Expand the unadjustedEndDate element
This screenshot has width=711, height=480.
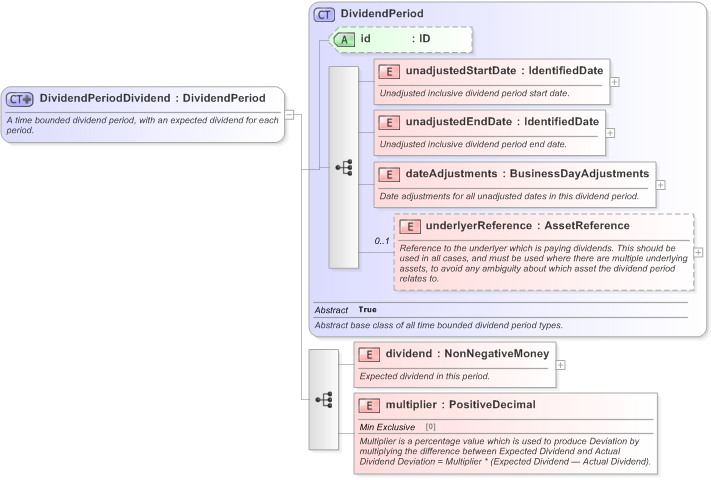[610, 133]
